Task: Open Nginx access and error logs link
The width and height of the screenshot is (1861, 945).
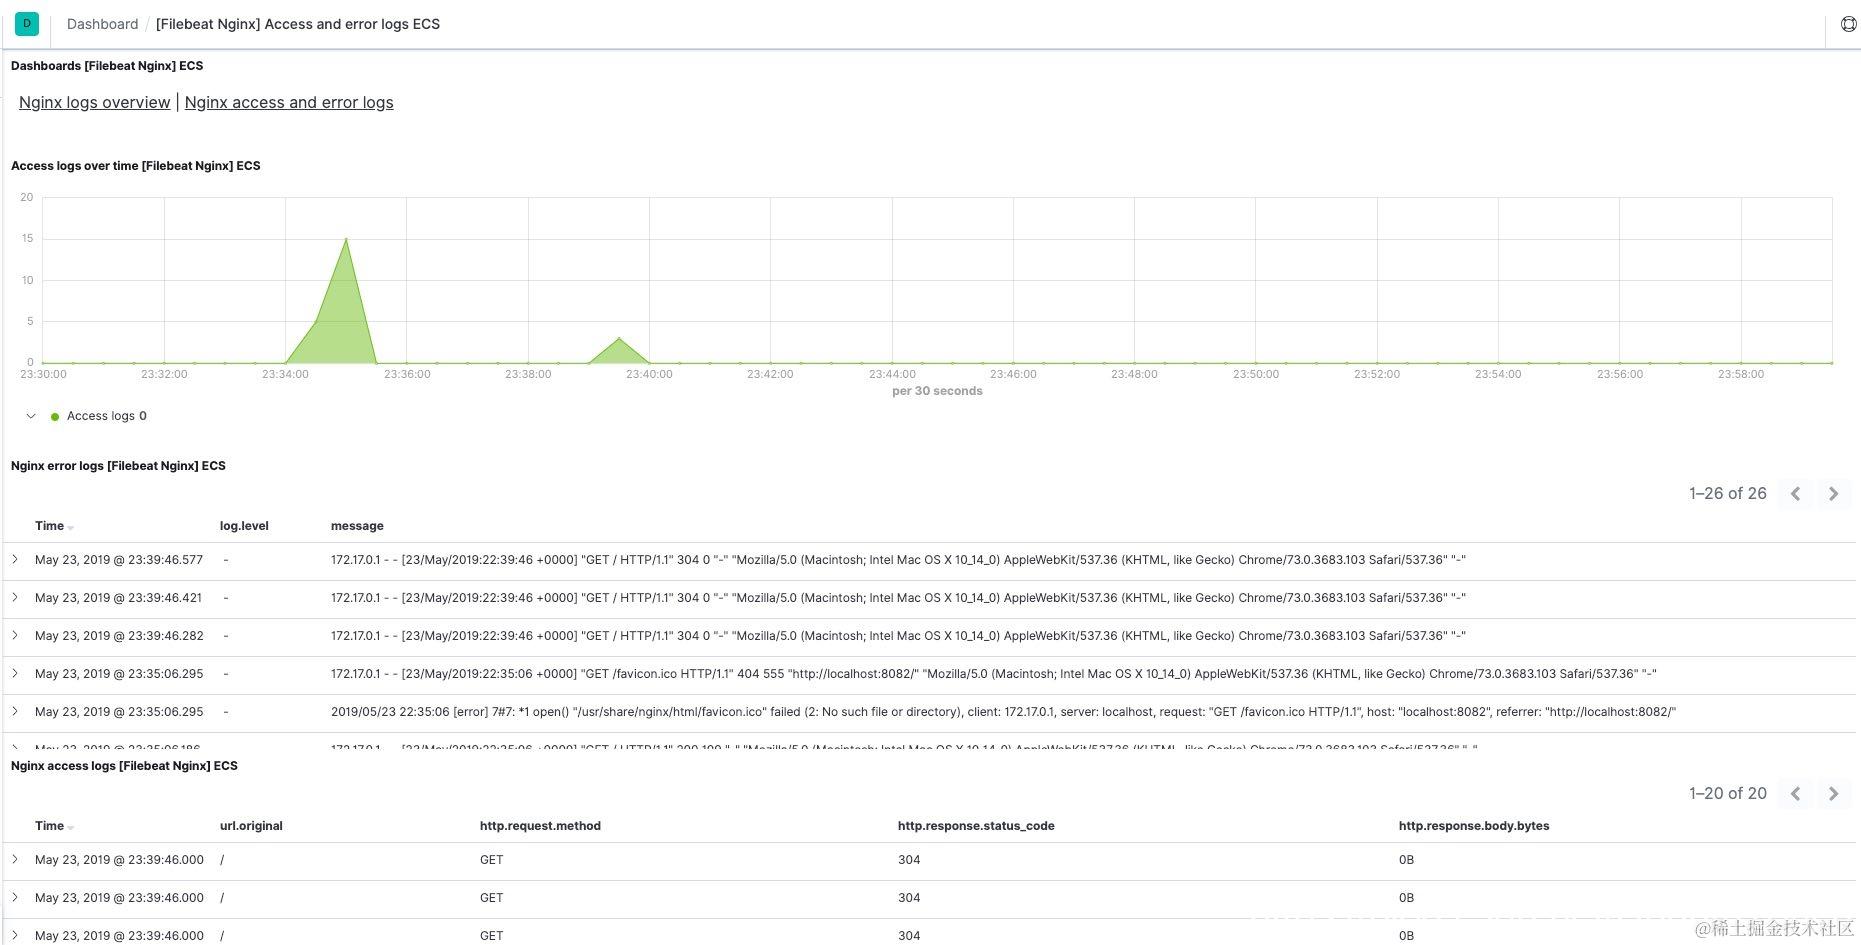Action: point(289,102)
